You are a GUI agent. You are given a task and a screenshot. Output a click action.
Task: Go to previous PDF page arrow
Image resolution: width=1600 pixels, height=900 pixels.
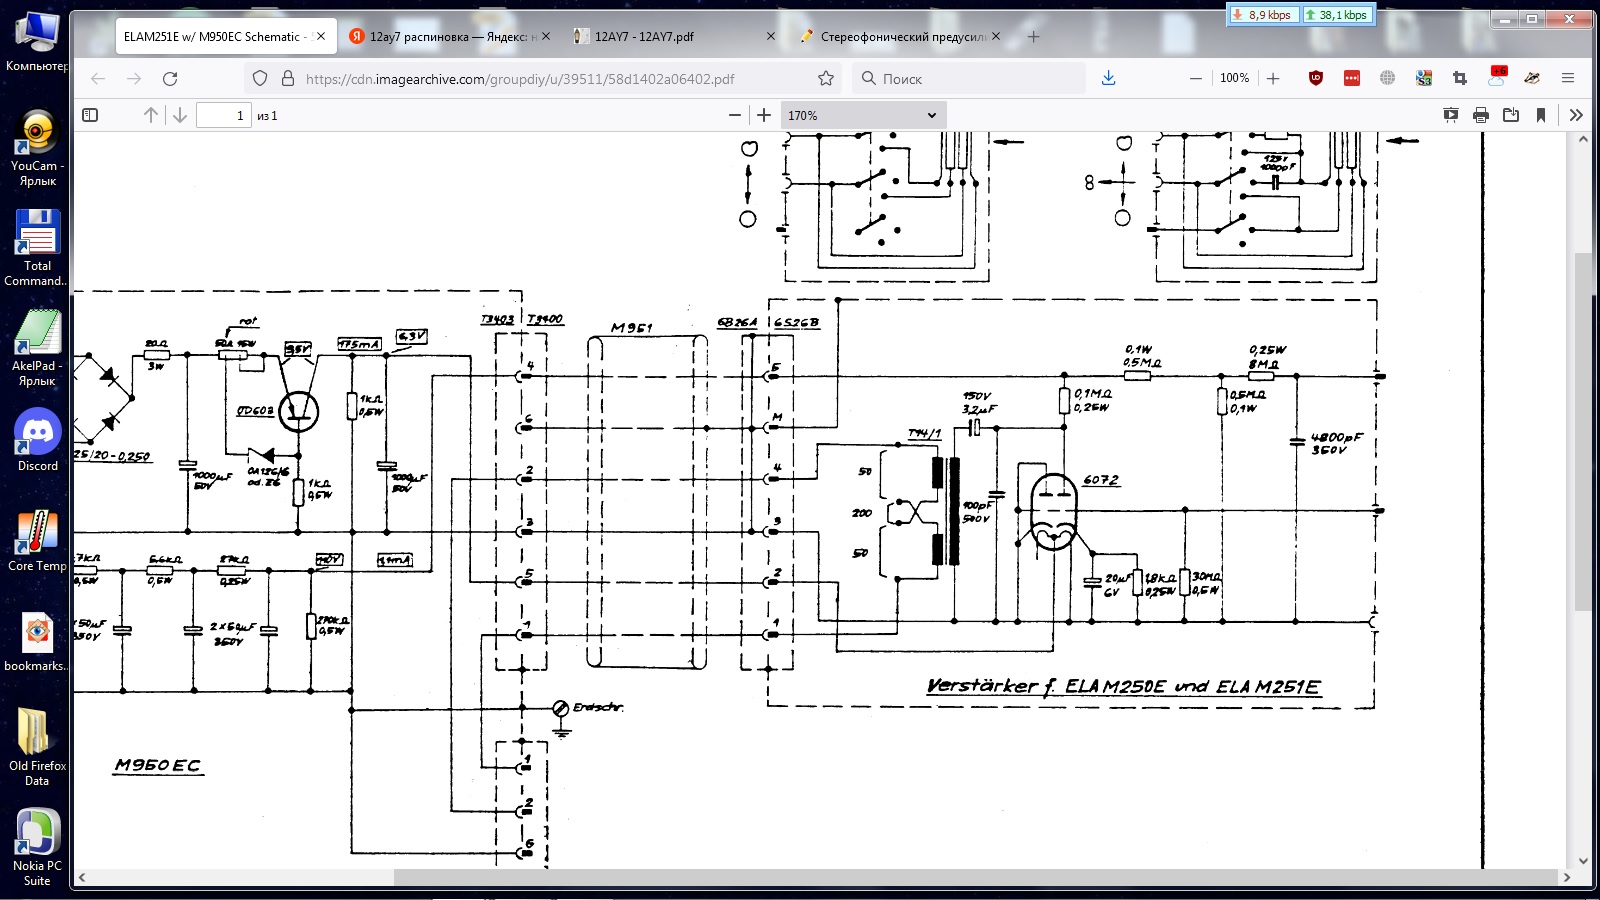tap(151, 115)
